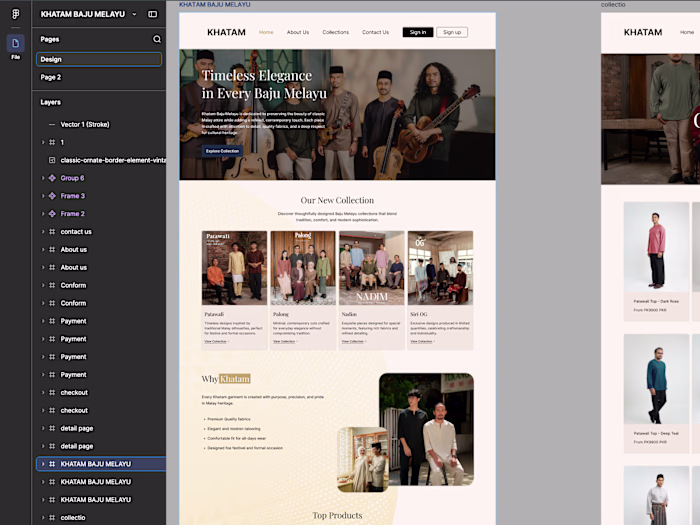
Task: Click the Nadim collection image
Action: tap(372, 268)
